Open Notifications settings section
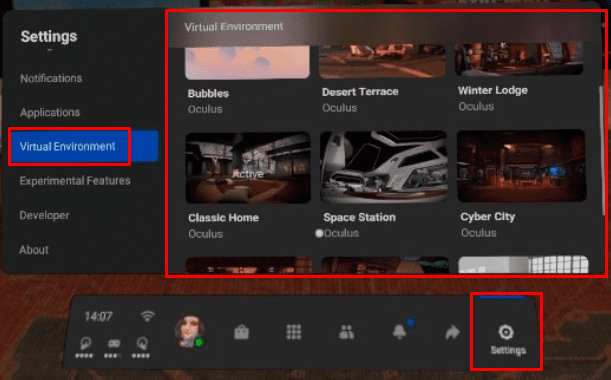The height and width of the screenshot is (380, 611). (x=51, y=78)
